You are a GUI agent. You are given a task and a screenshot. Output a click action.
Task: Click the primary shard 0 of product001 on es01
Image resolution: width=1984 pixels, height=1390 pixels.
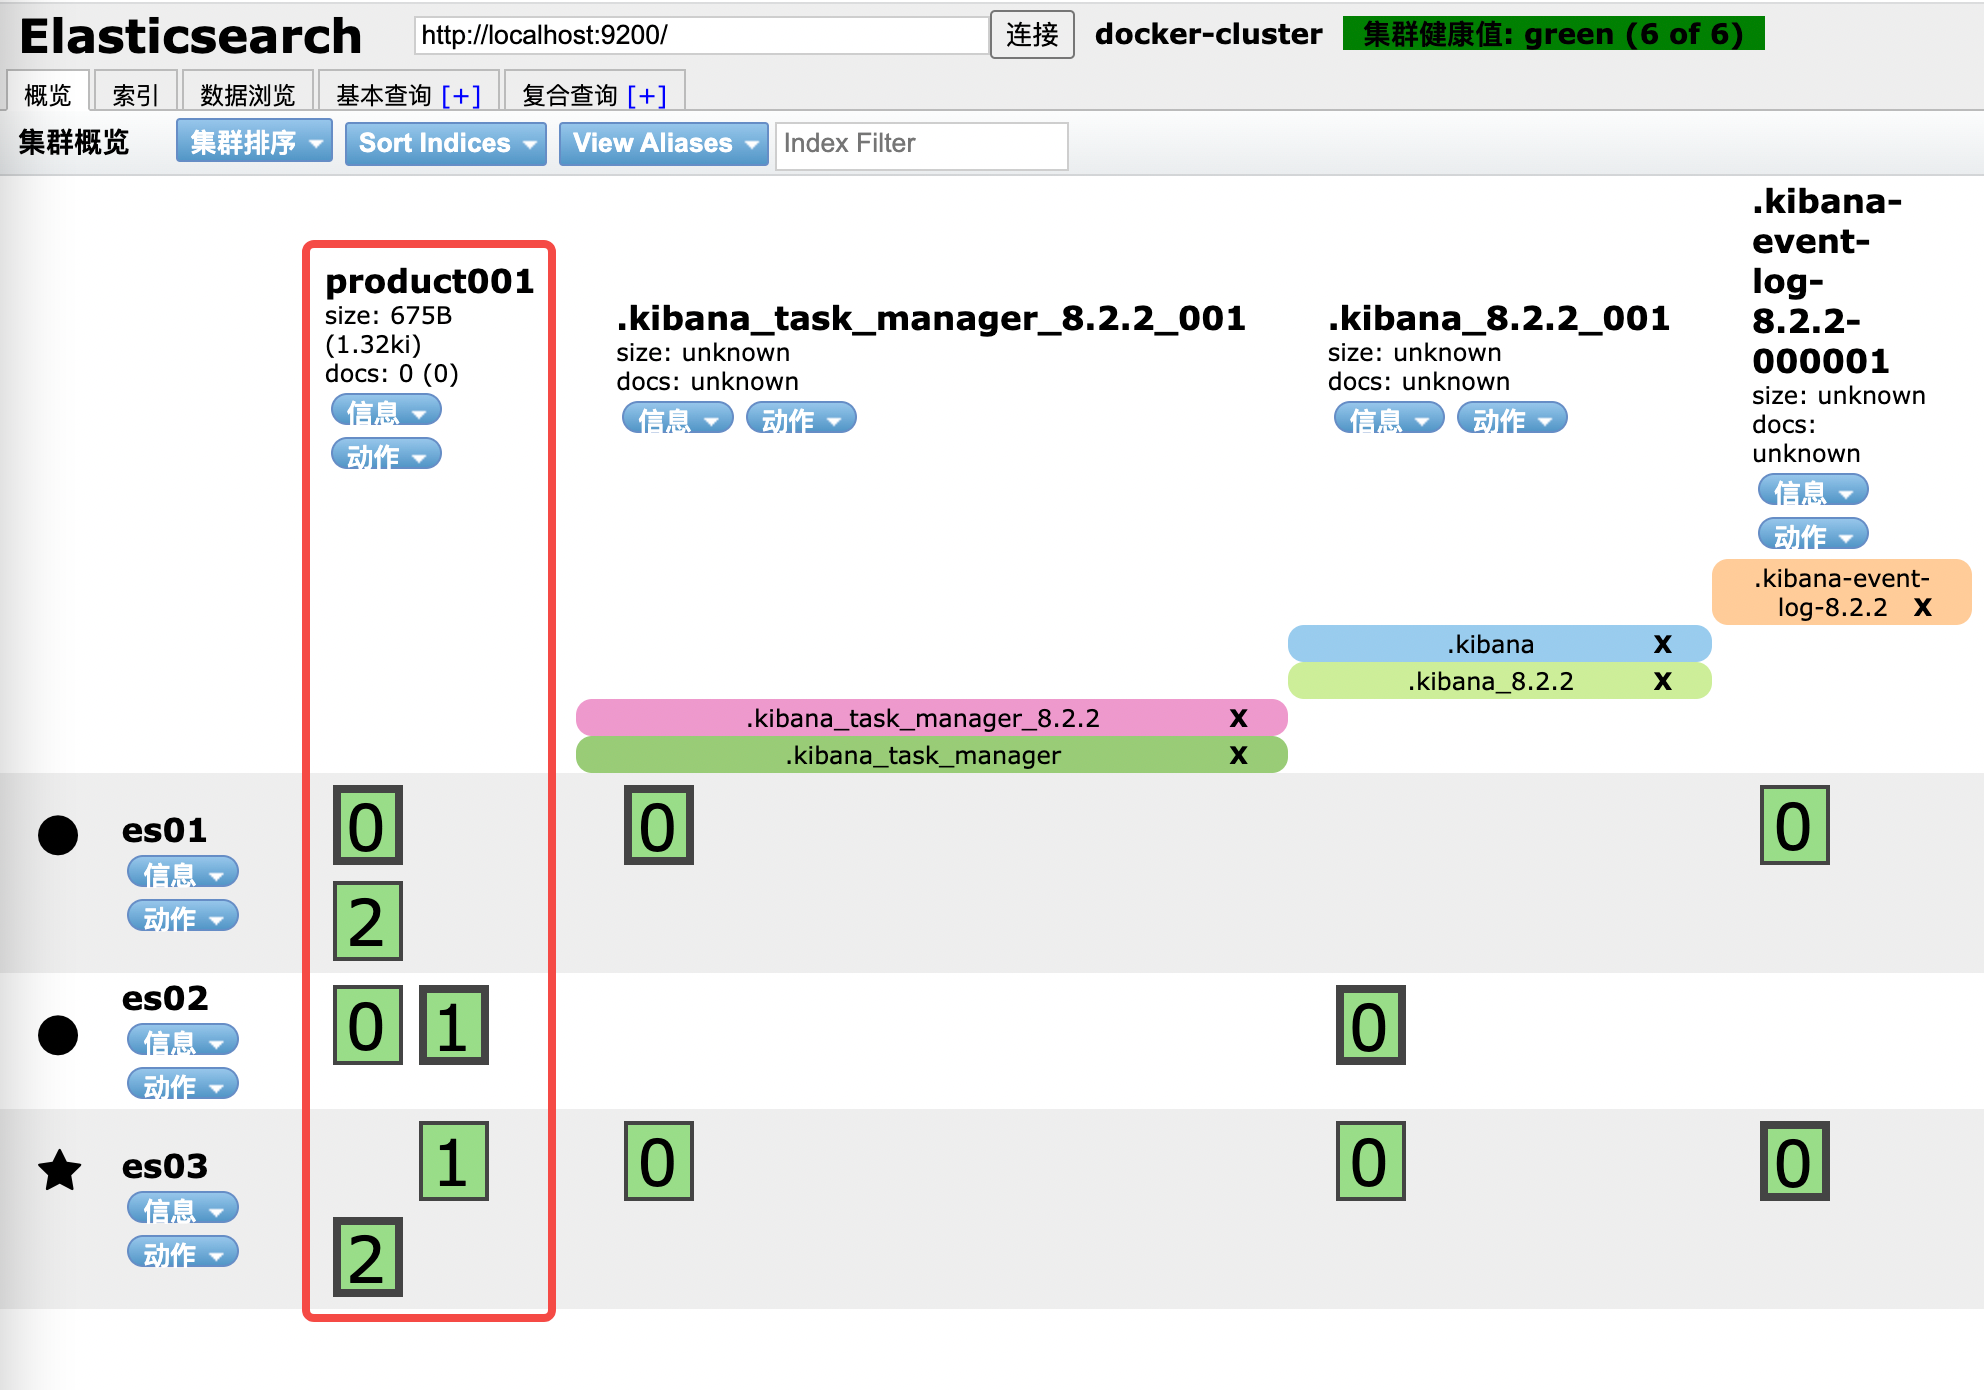(x=367, y=825)
